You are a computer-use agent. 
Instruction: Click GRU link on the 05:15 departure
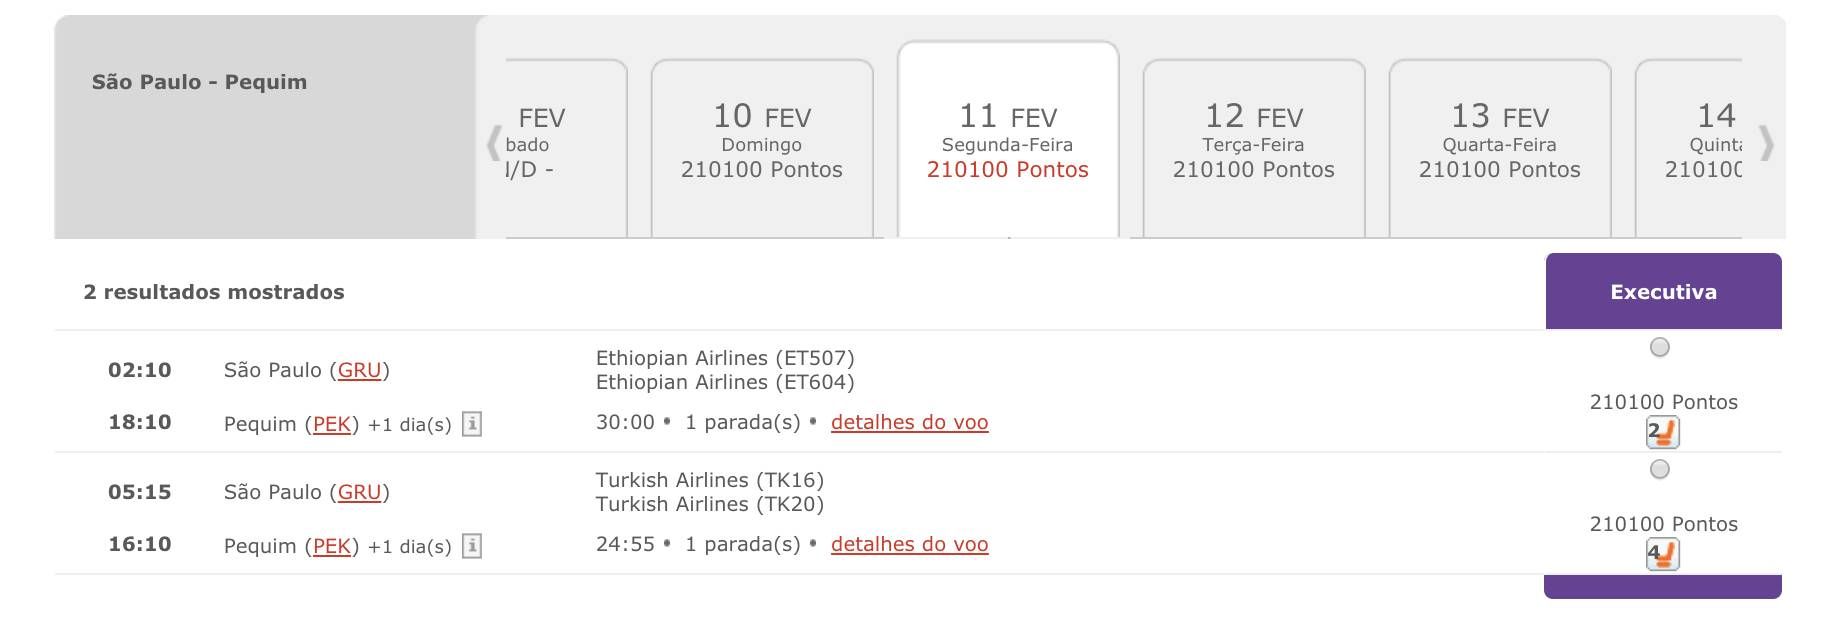(360, 493)
